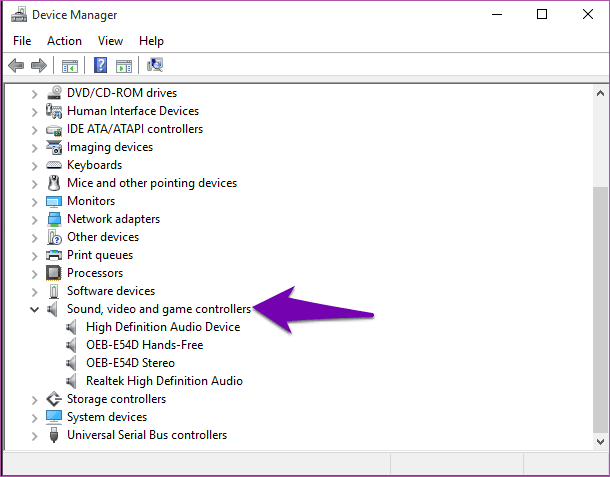Click the scrollbar down arrow
This screenshot has width=610, height=477.
(x=600, y=440)
